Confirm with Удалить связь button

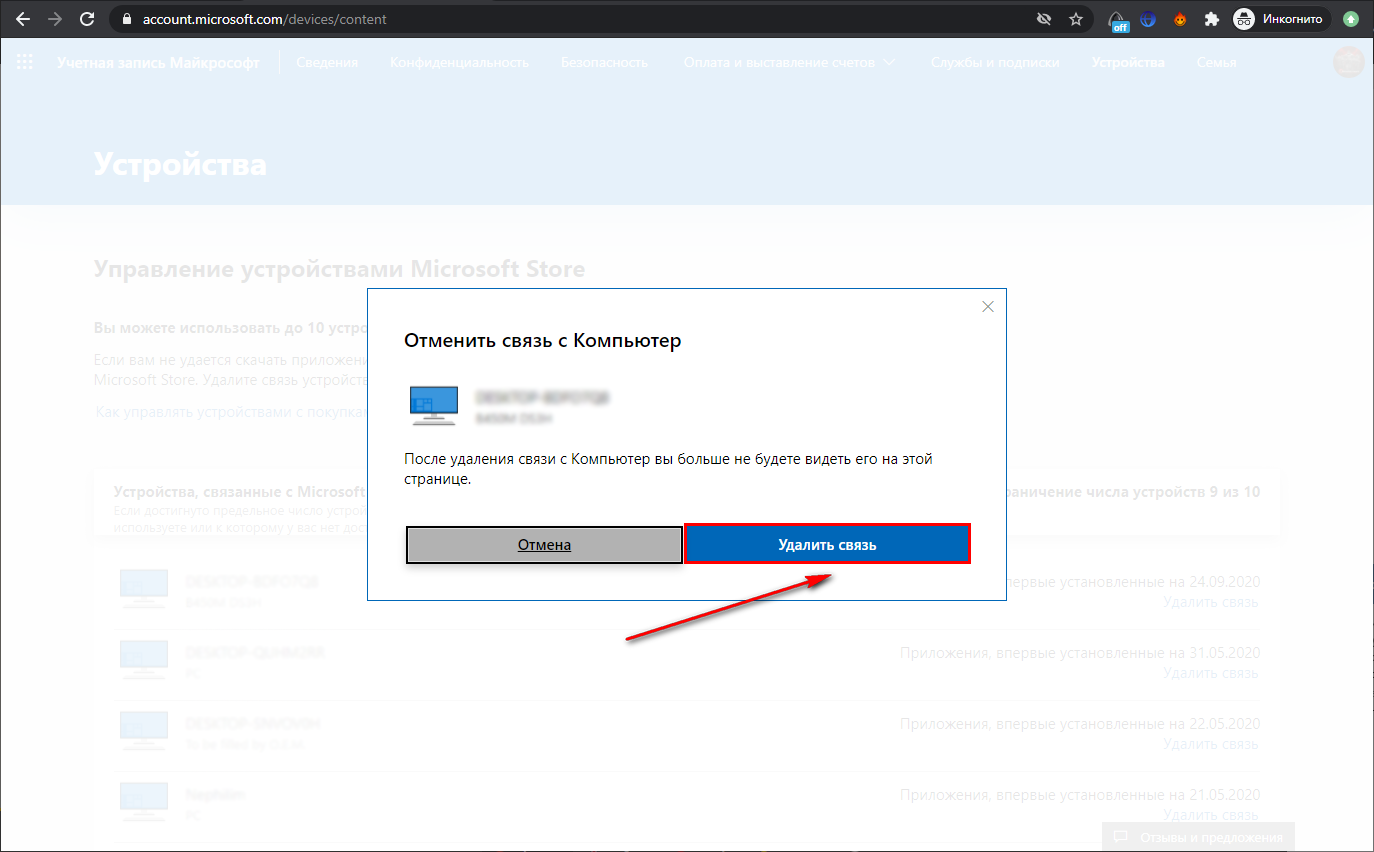coord(827,545)
